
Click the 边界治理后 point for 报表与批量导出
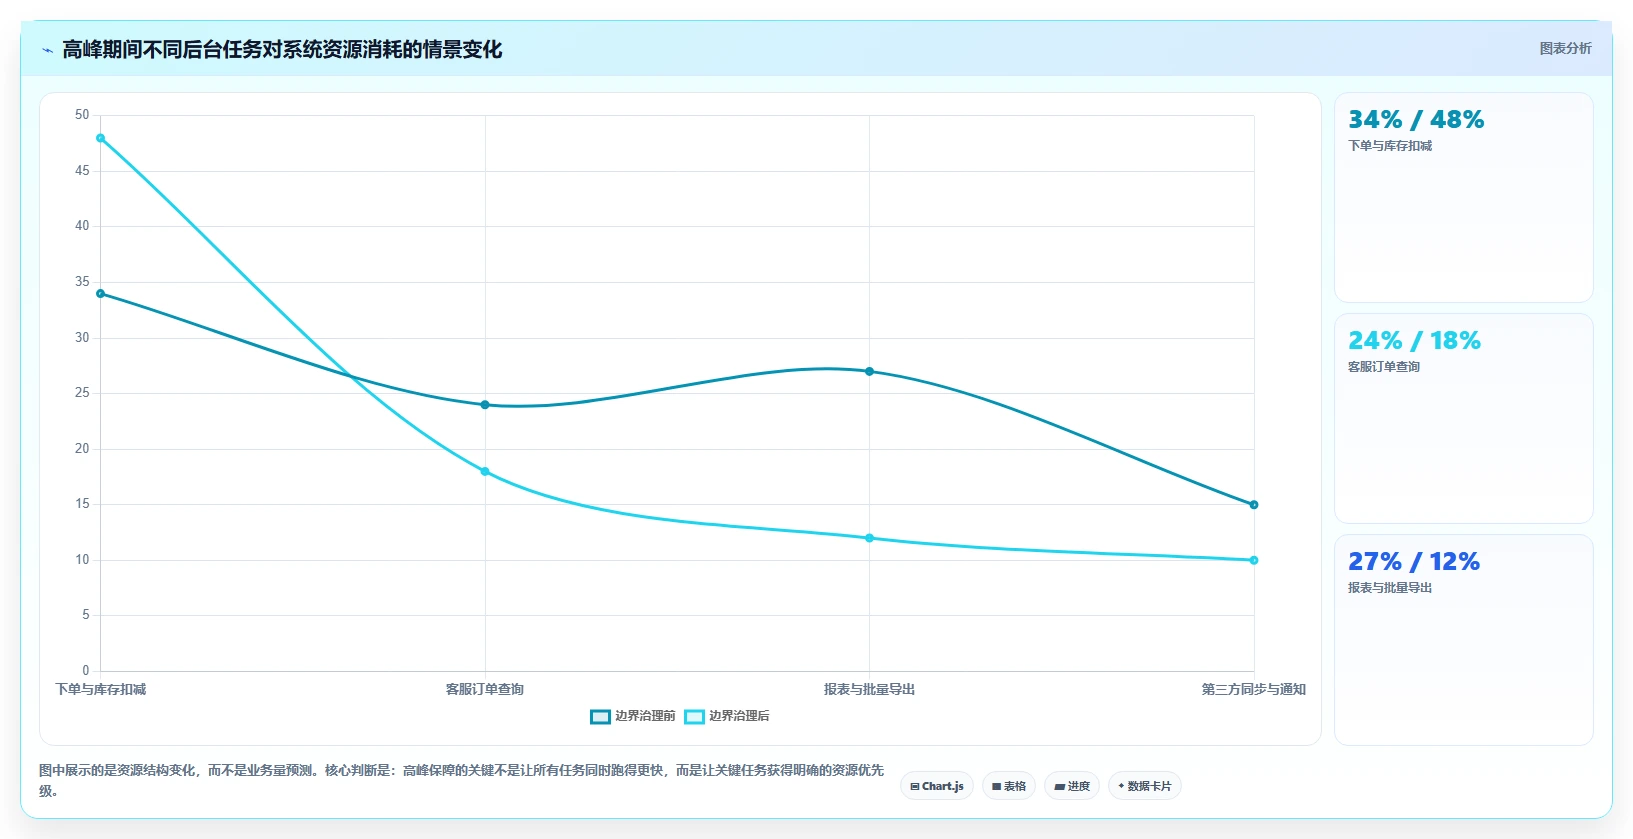pyautogui.click(x=869, y=538)
